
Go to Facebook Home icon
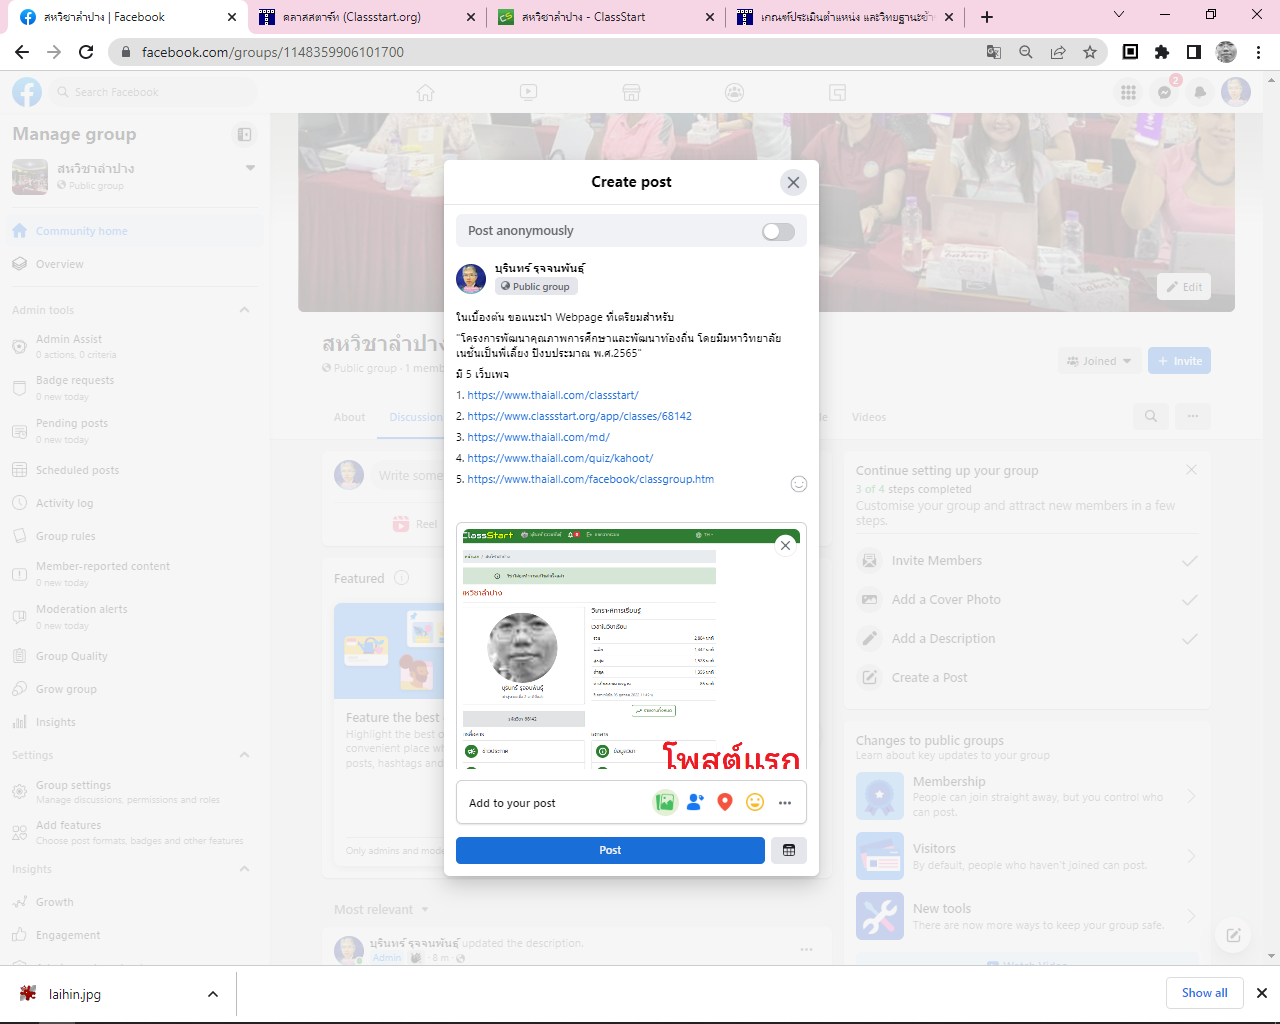(x=426, y=92)
